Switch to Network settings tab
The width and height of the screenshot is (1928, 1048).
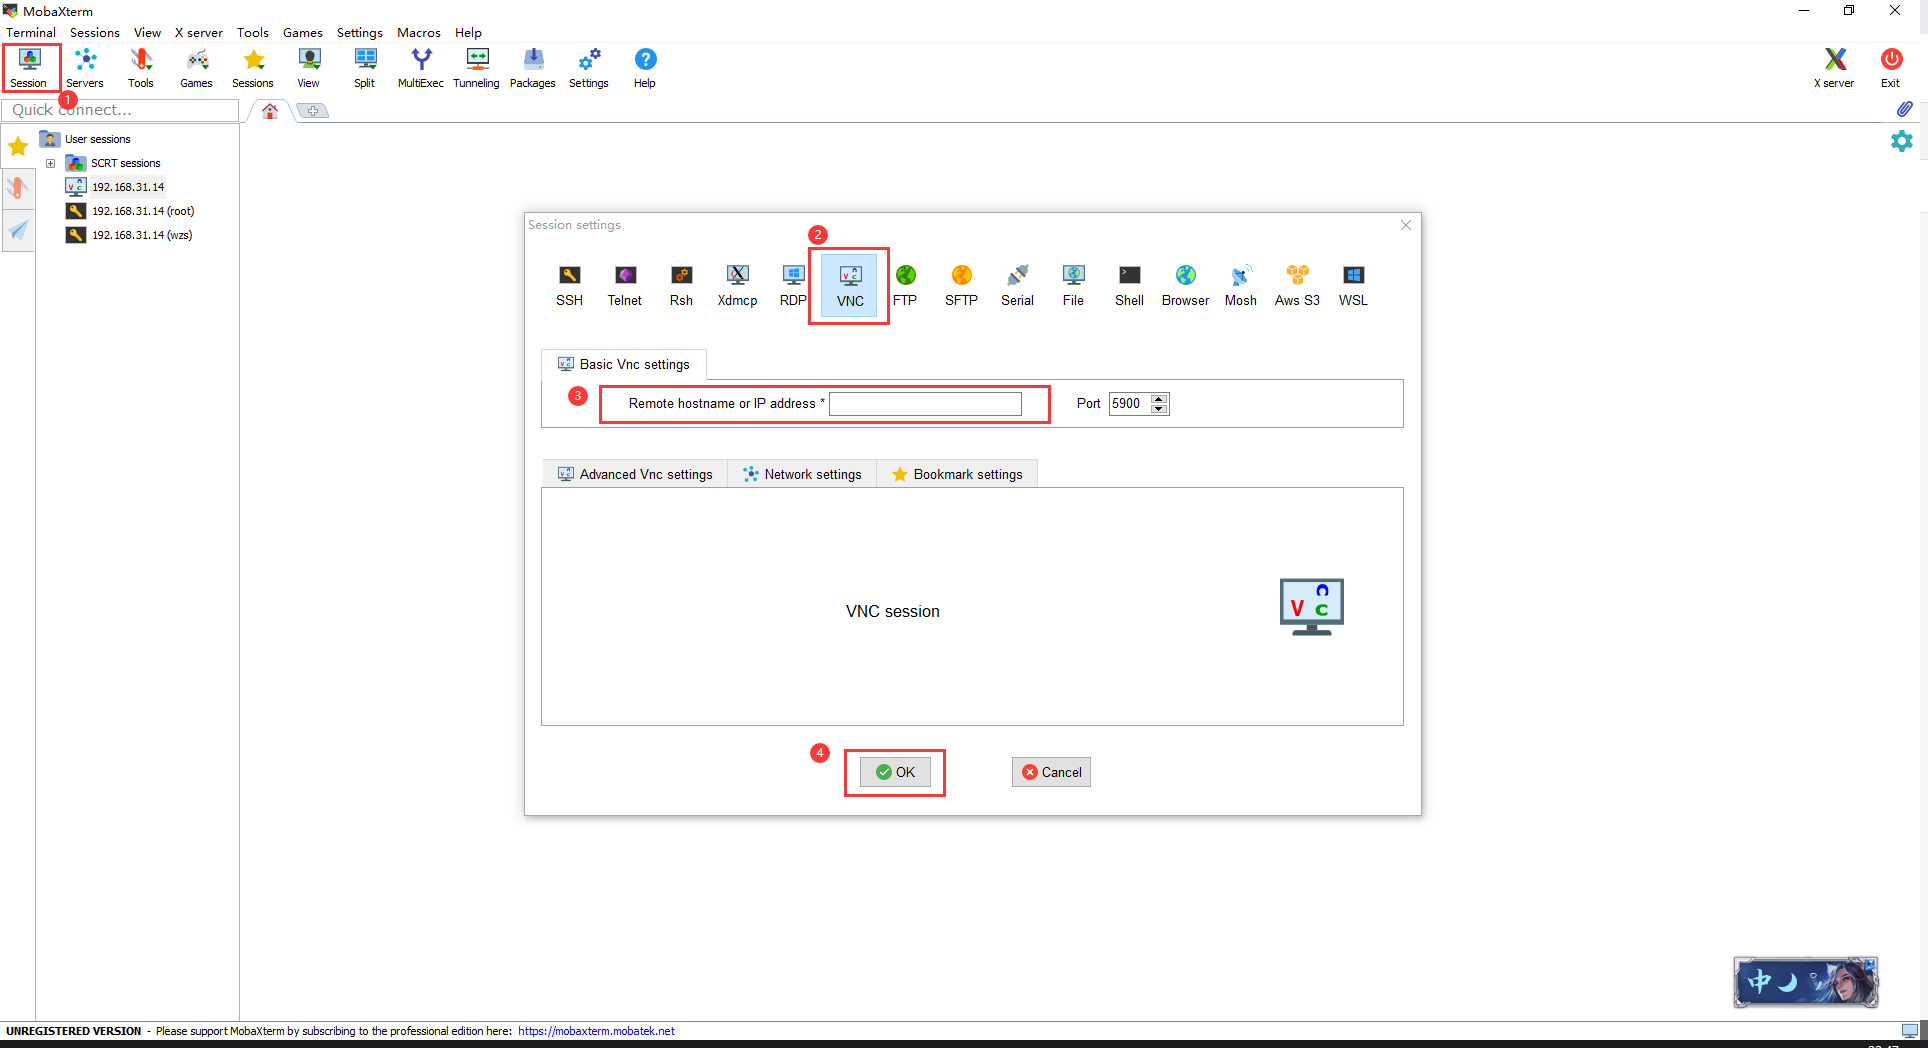pos(803,474)
